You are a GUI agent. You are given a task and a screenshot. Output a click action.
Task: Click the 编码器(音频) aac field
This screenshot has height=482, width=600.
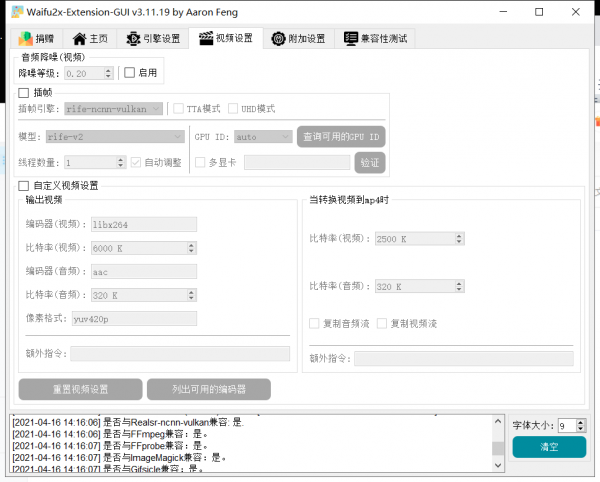pyautogui.click(x=144, y=272)
